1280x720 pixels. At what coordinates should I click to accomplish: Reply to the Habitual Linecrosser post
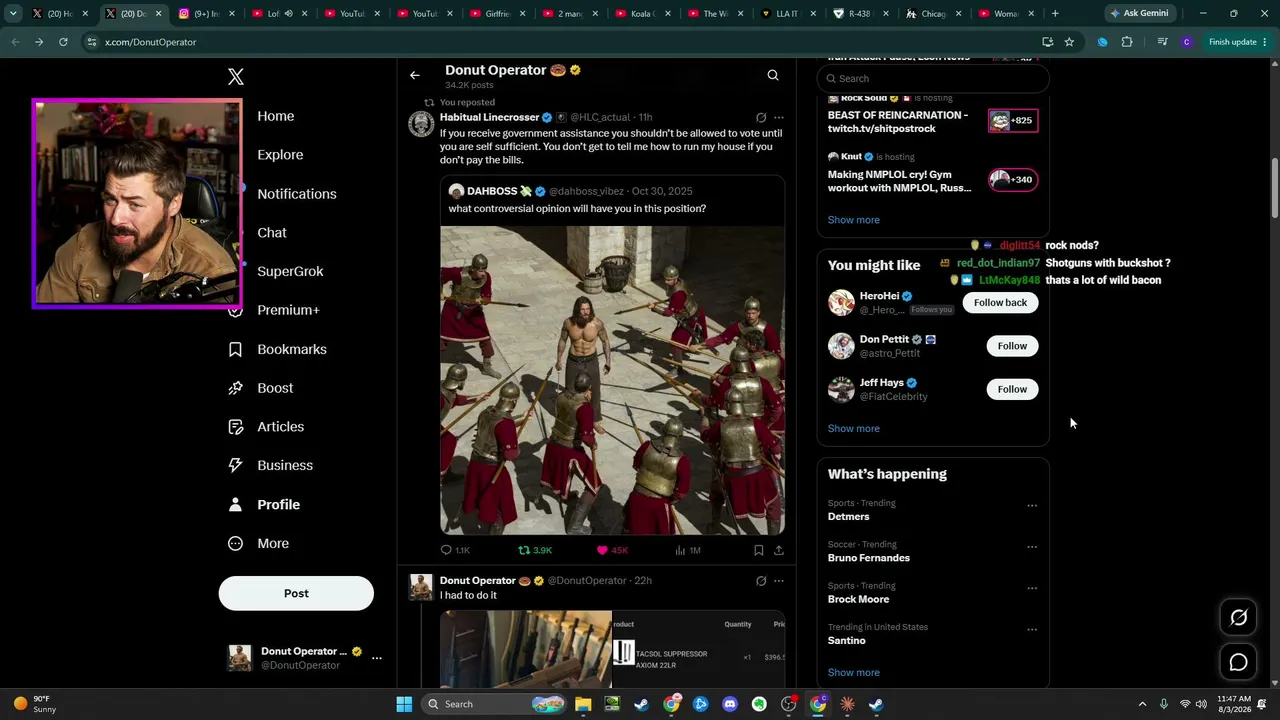(455, 550)
